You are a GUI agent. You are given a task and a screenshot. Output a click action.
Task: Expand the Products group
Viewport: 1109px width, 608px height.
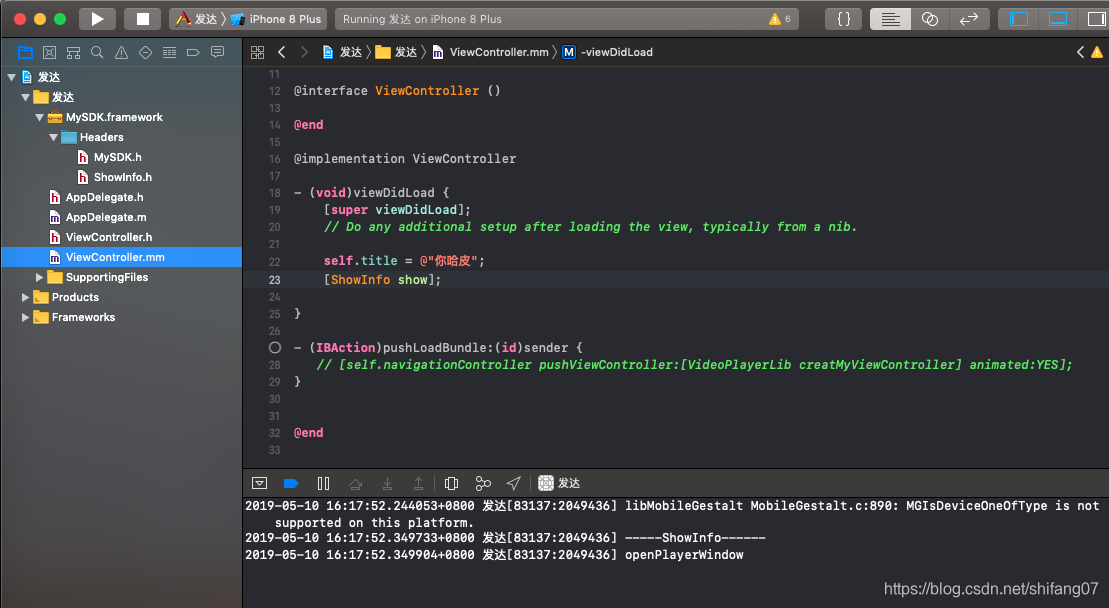[x=25, y=297]
